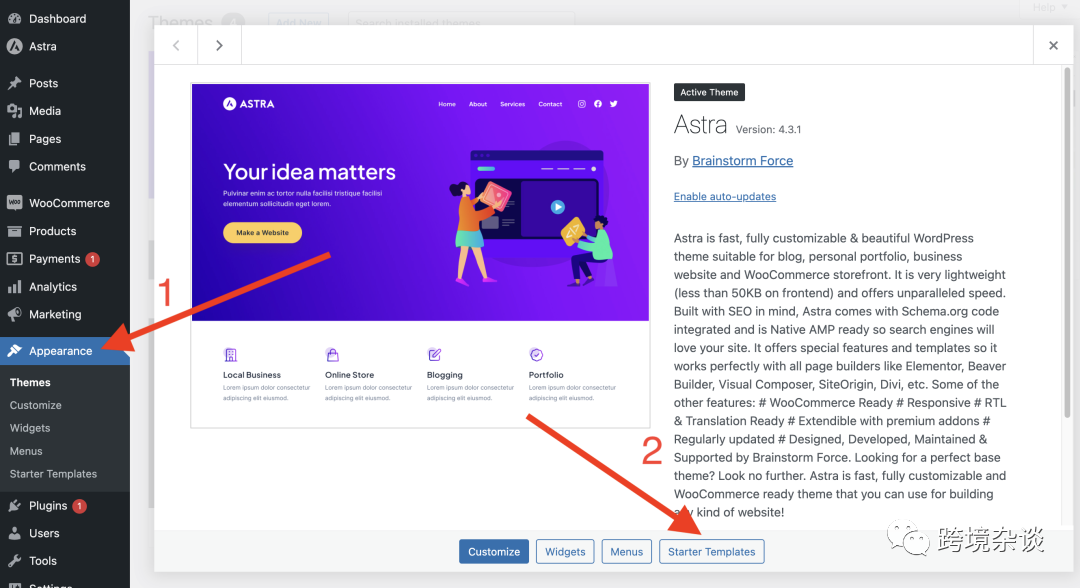Click the Comments speech bubble icon

click(x=14, y=167)
